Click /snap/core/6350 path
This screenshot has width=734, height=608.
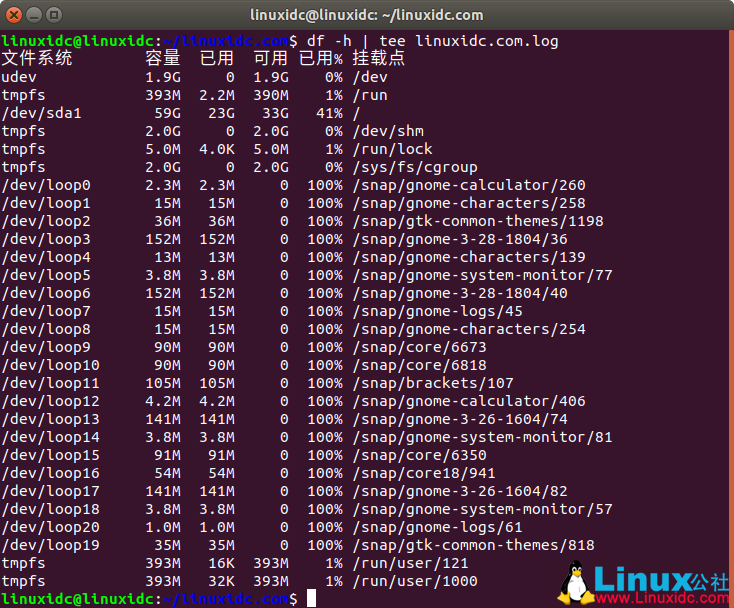coord(419,455)
